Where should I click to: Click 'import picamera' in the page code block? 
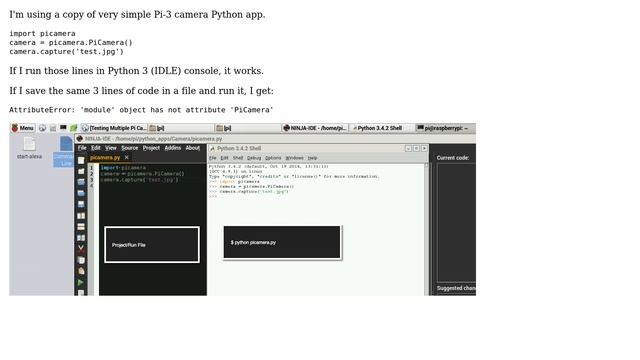pos(42,33)
